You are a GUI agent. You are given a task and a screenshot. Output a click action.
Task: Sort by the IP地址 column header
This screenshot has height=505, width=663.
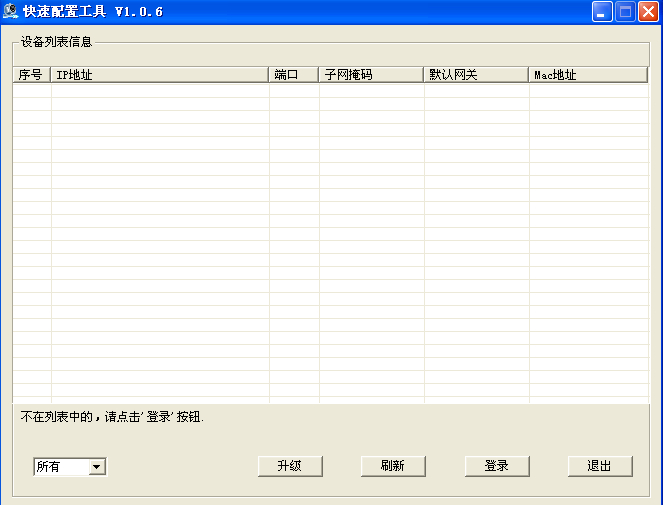tap(159, 74)
